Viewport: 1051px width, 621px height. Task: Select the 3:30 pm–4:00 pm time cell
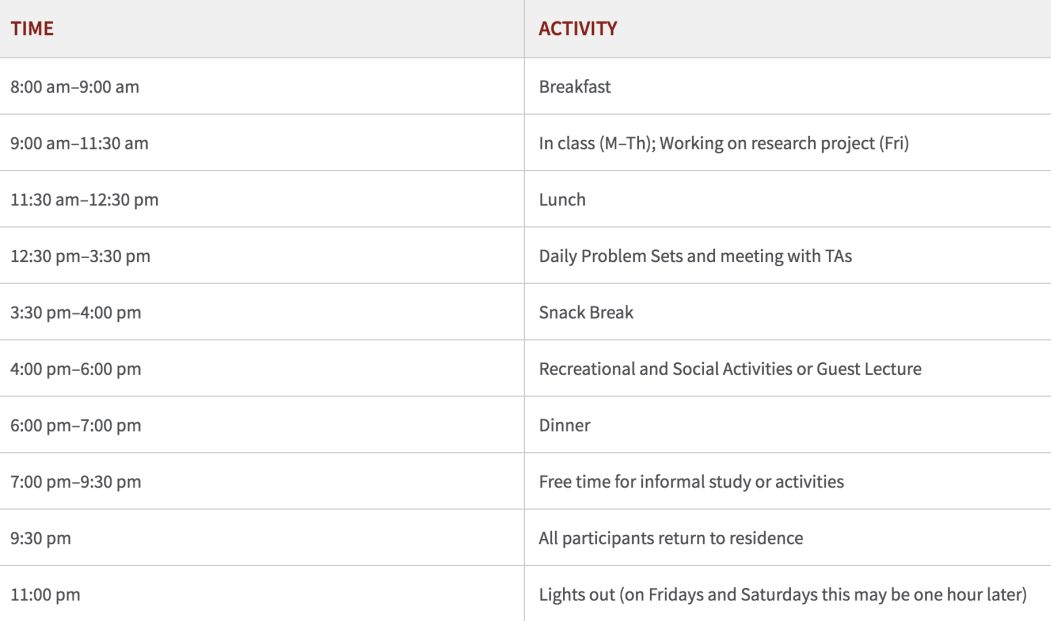pos(76,313)
